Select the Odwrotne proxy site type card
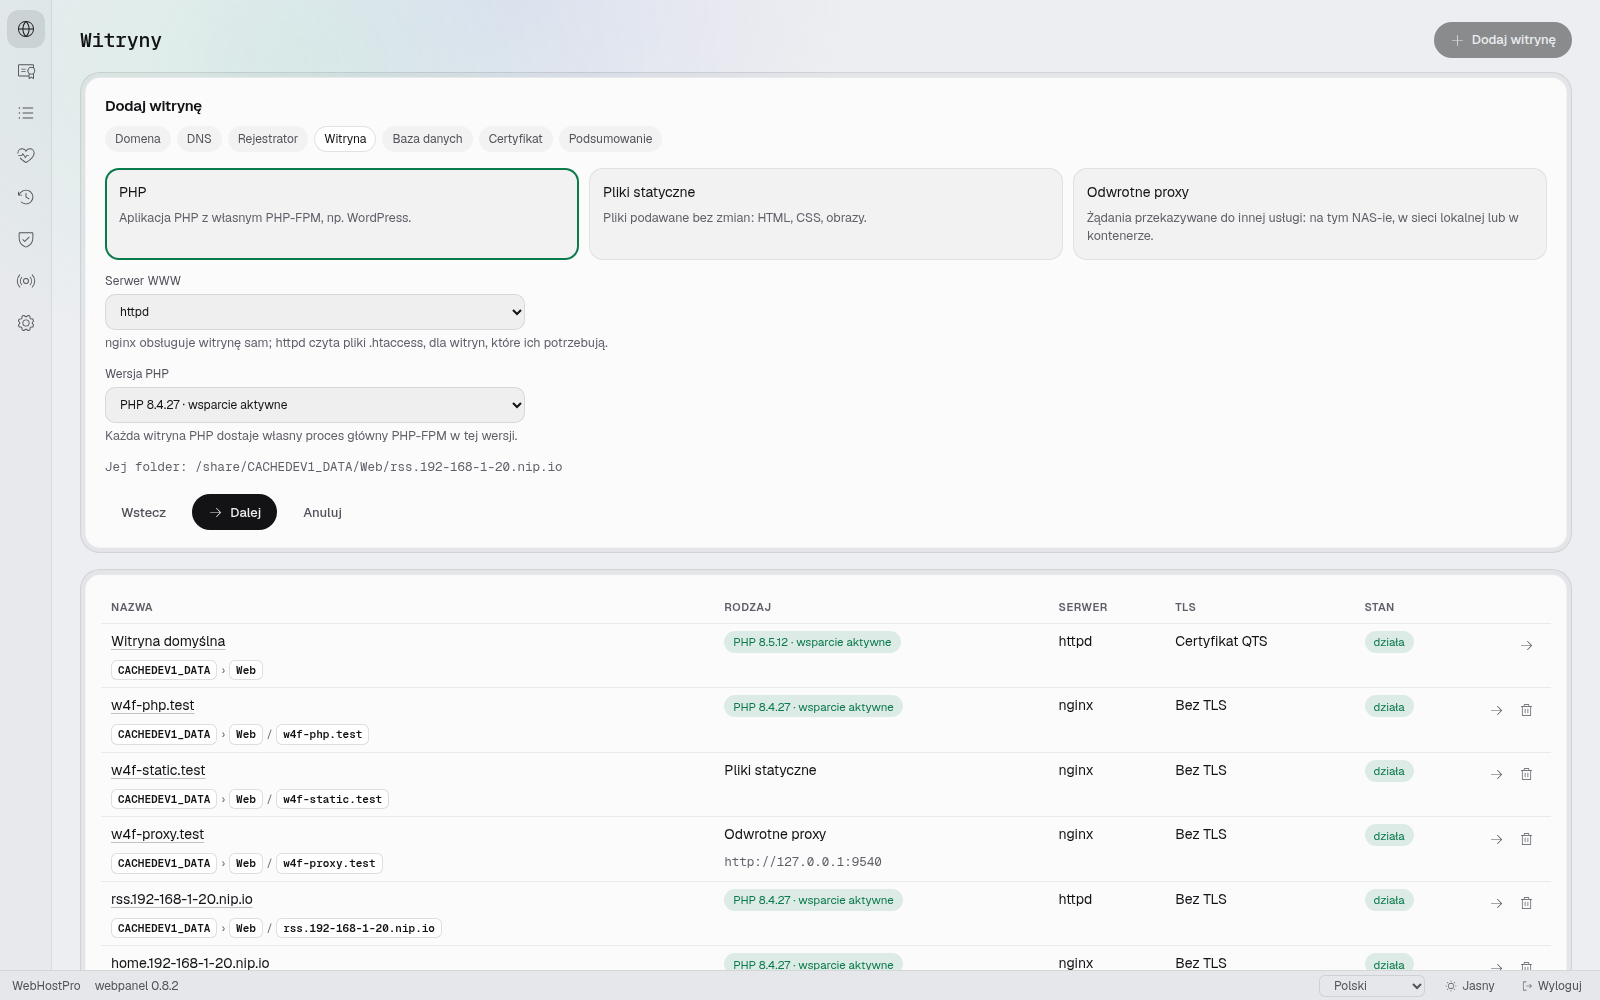 [x=1309, y=214]
